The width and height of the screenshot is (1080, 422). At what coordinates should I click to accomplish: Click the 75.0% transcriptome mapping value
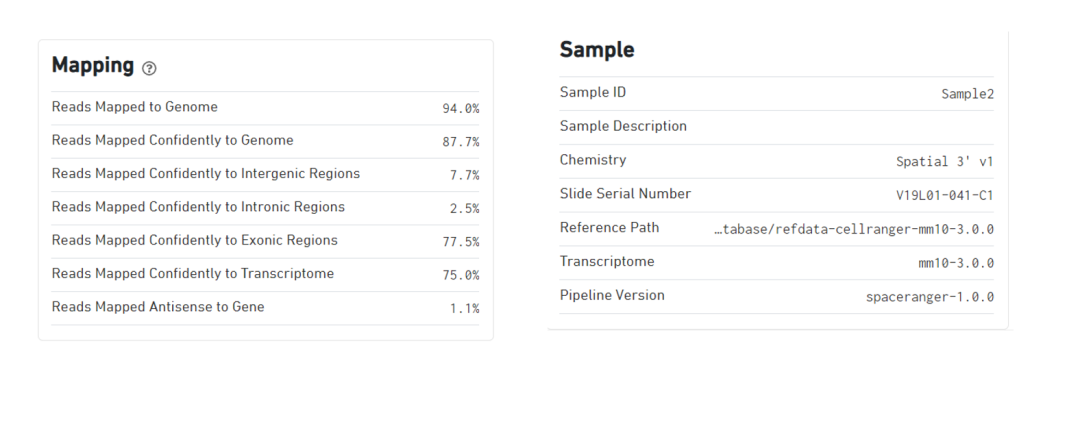[x=460, y=275]
